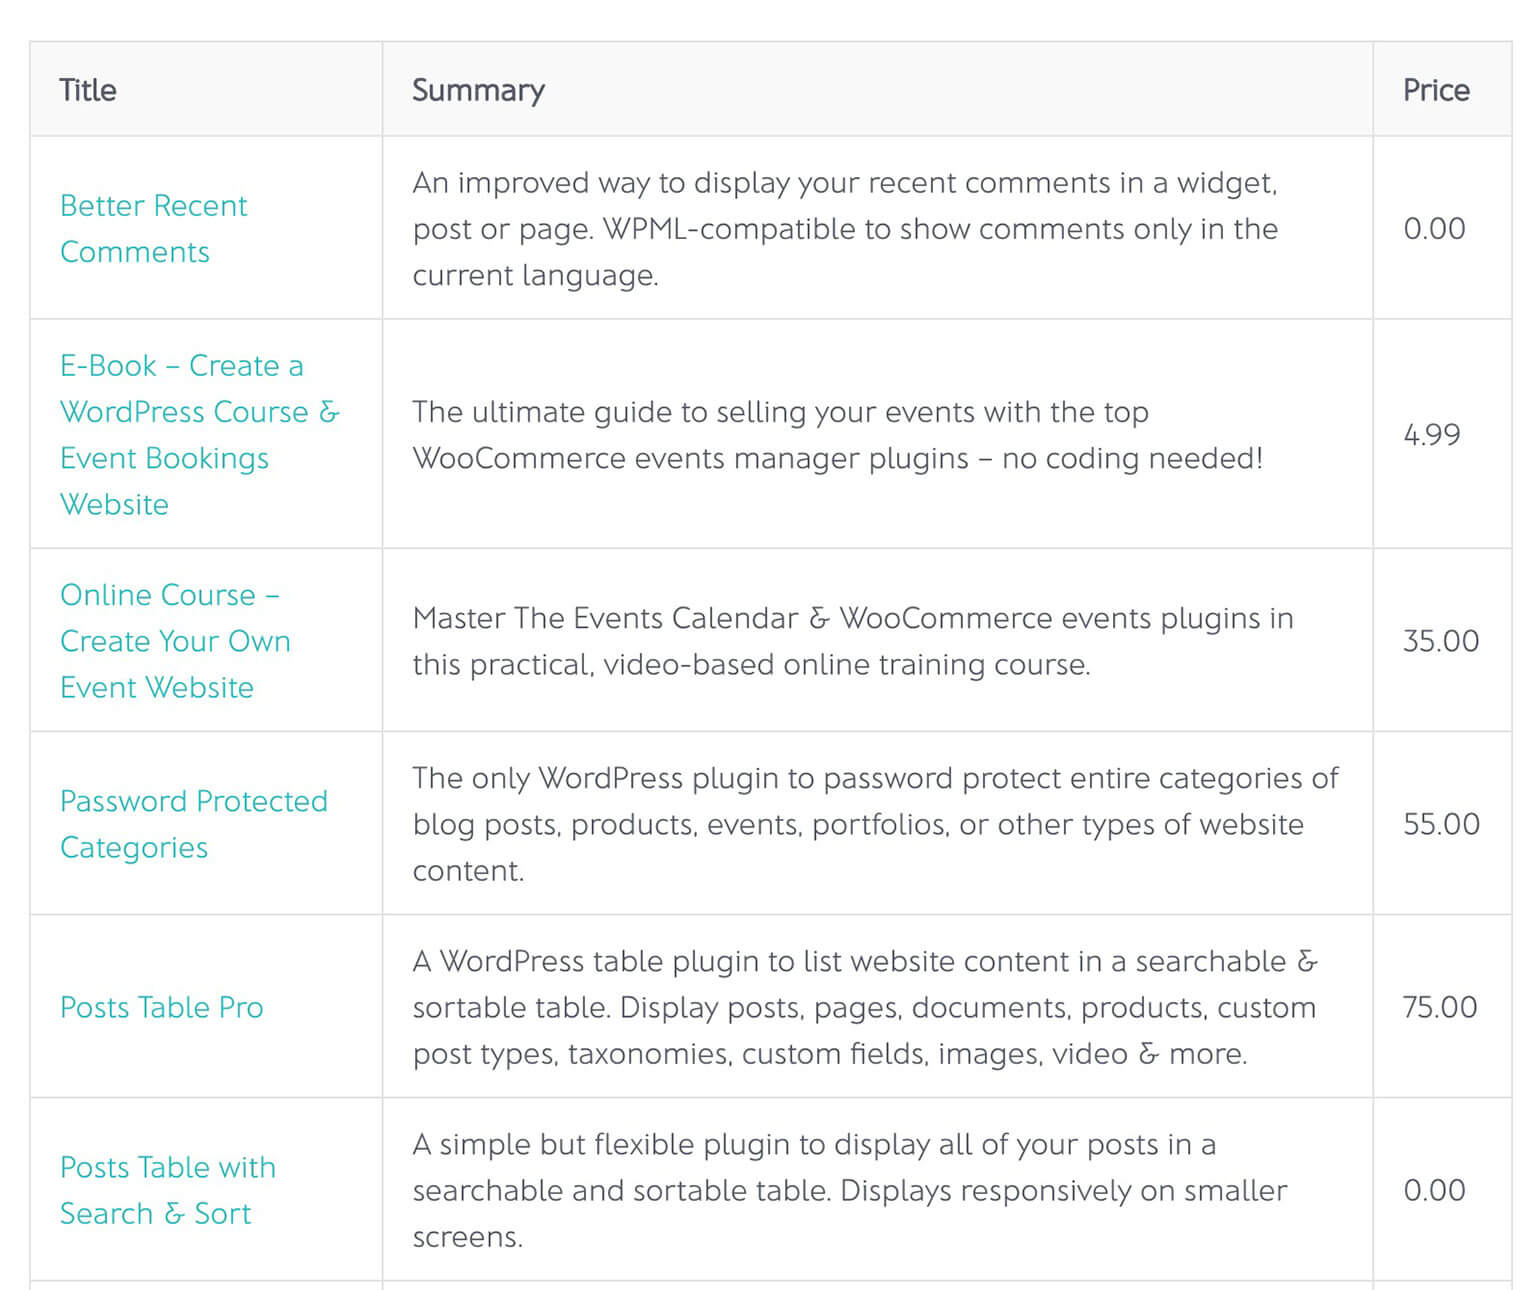Click the 4.99 price cell
Image resolution: width=1540 pixels, height=1290 pixels.
coord(1431,435)
